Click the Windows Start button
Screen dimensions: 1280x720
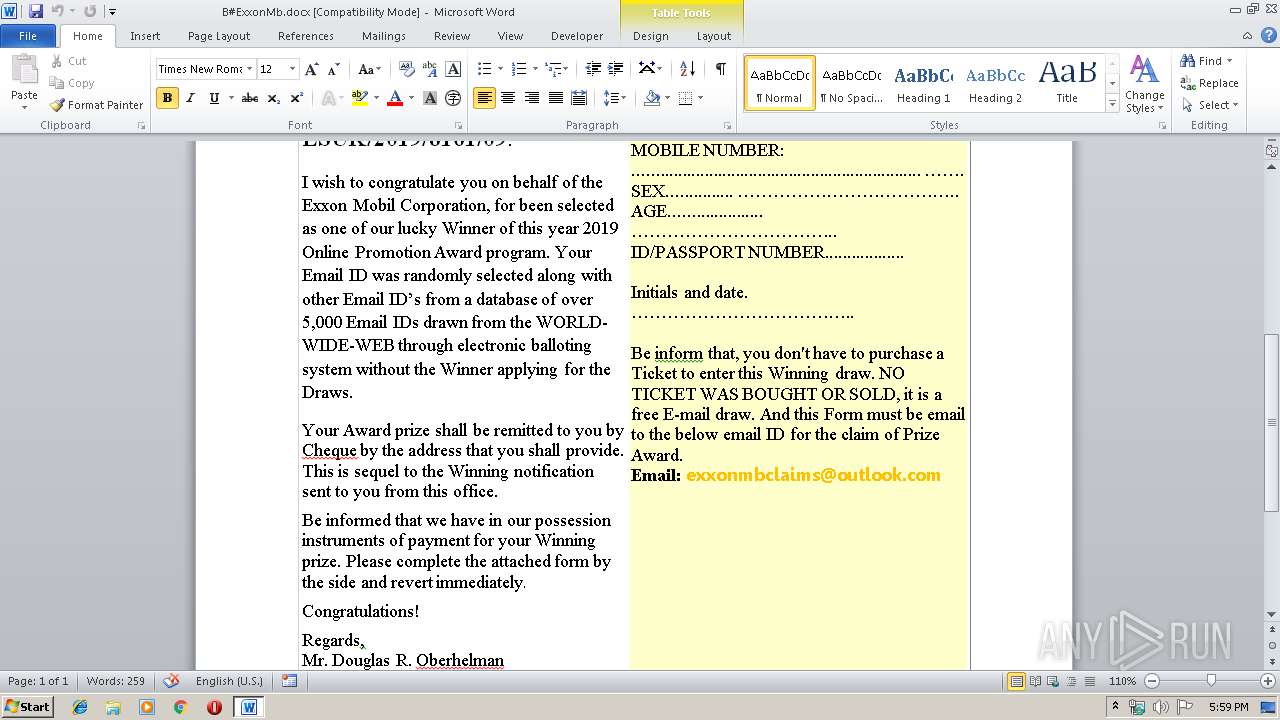[27, 706]
